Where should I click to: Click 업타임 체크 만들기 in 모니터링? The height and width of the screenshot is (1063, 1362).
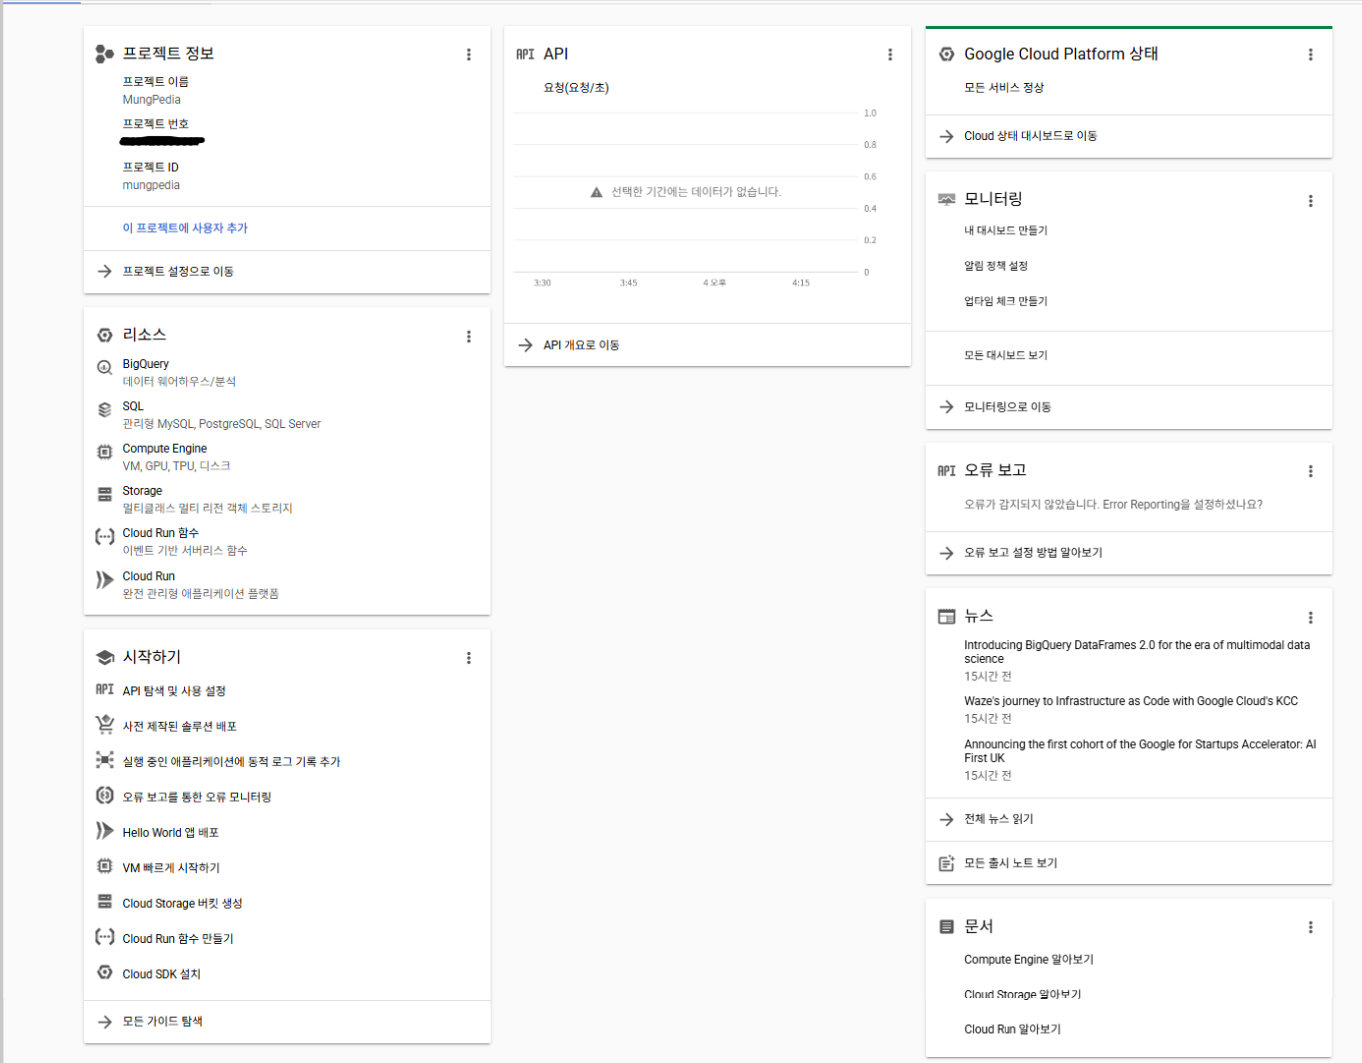[1006, 301]
